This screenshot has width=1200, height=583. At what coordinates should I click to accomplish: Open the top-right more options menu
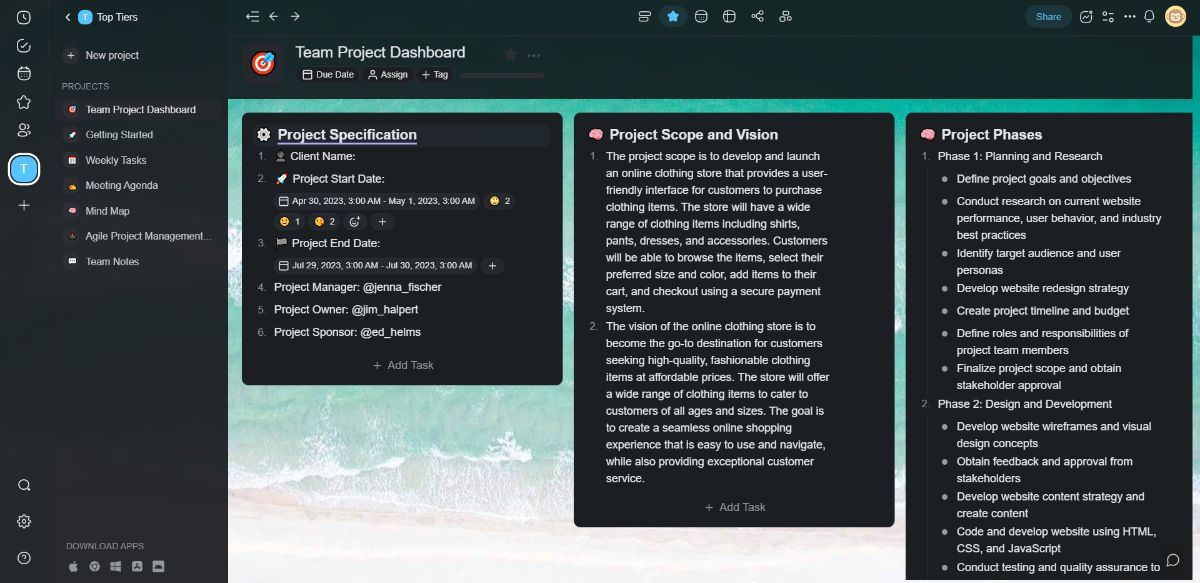click(x=1129, y=16)
